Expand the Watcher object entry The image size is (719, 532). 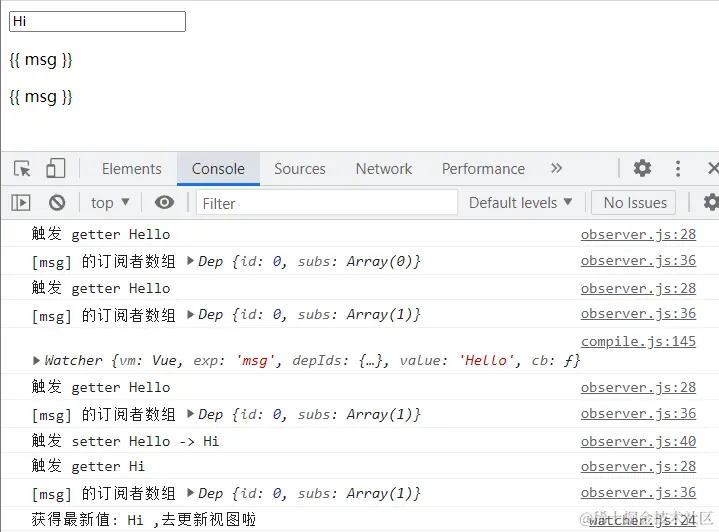click(36, 360)
